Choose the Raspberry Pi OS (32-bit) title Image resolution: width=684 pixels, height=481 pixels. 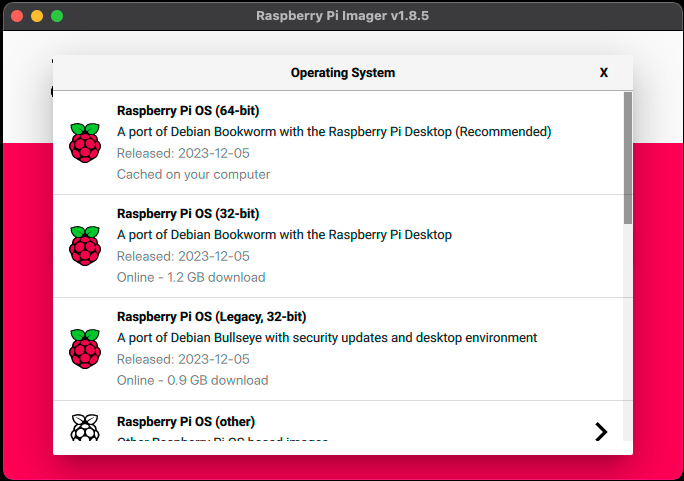(188, 214)
